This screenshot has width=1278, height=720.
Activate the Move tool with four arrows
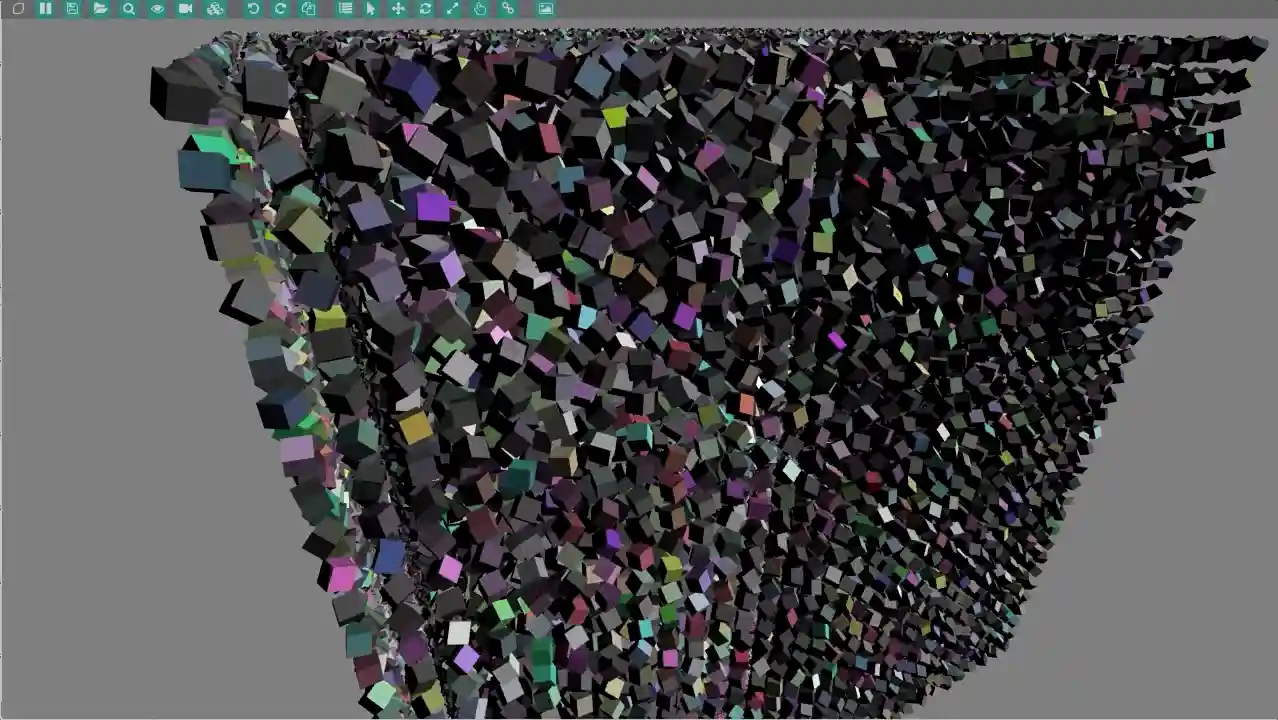398,9
